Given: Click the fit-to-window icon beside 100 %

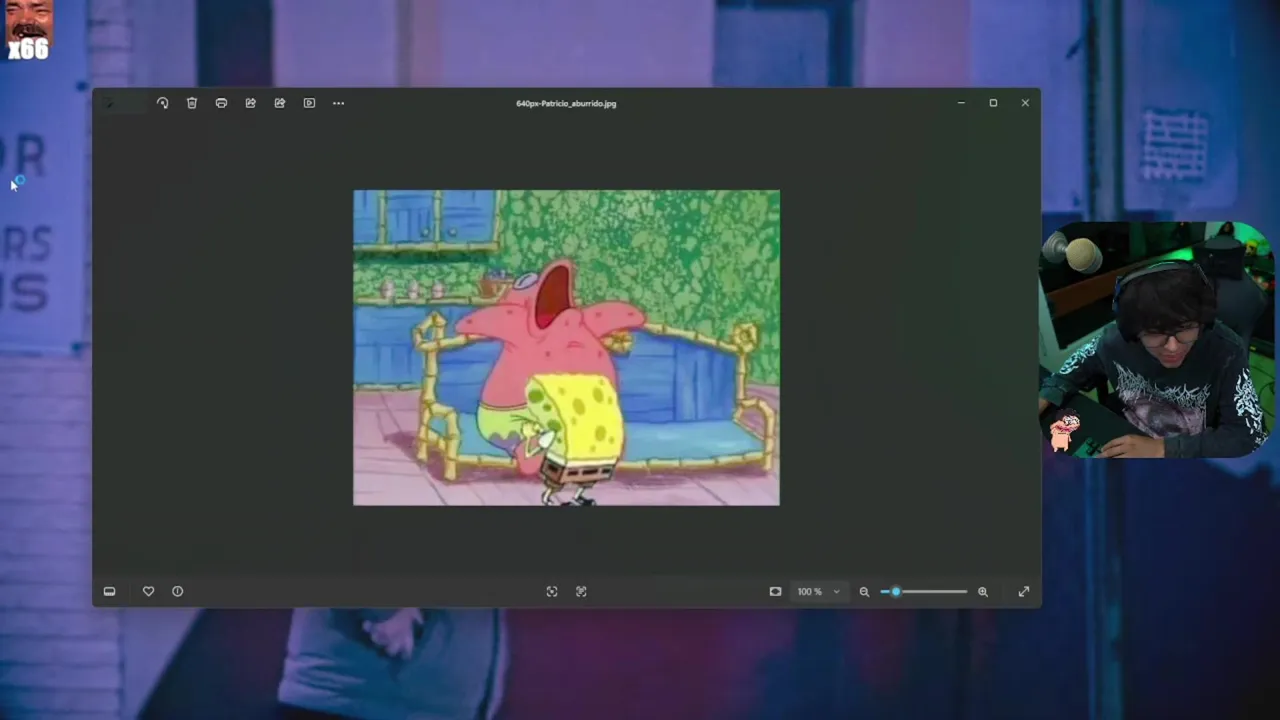Looking at the screenshot, I should (775, 591).
